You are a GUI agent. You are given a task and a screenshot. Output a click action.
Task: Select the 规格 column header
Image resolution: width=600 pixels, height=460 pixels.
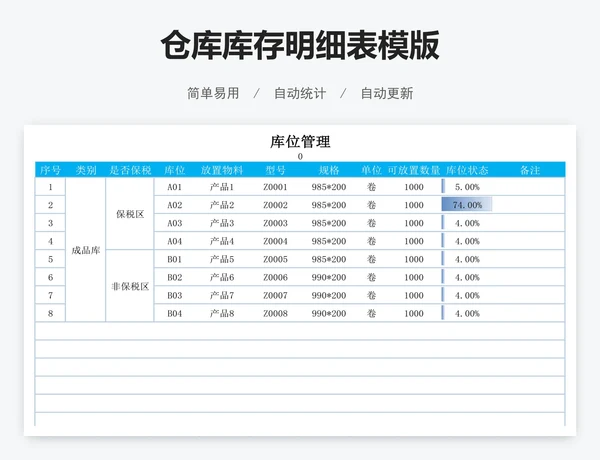[x=329, y=170]
